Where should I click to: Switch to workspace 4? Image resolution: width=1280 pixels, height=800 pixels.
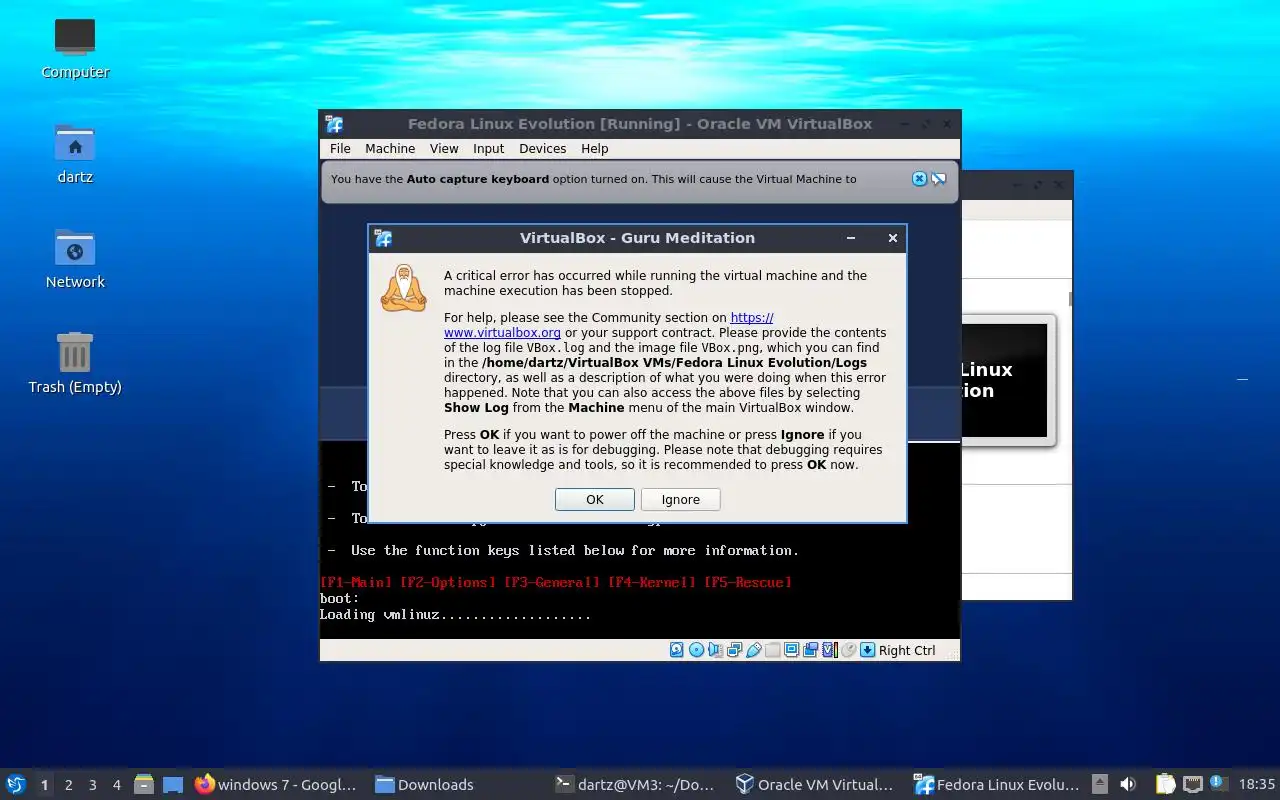(x=116, y=785)
